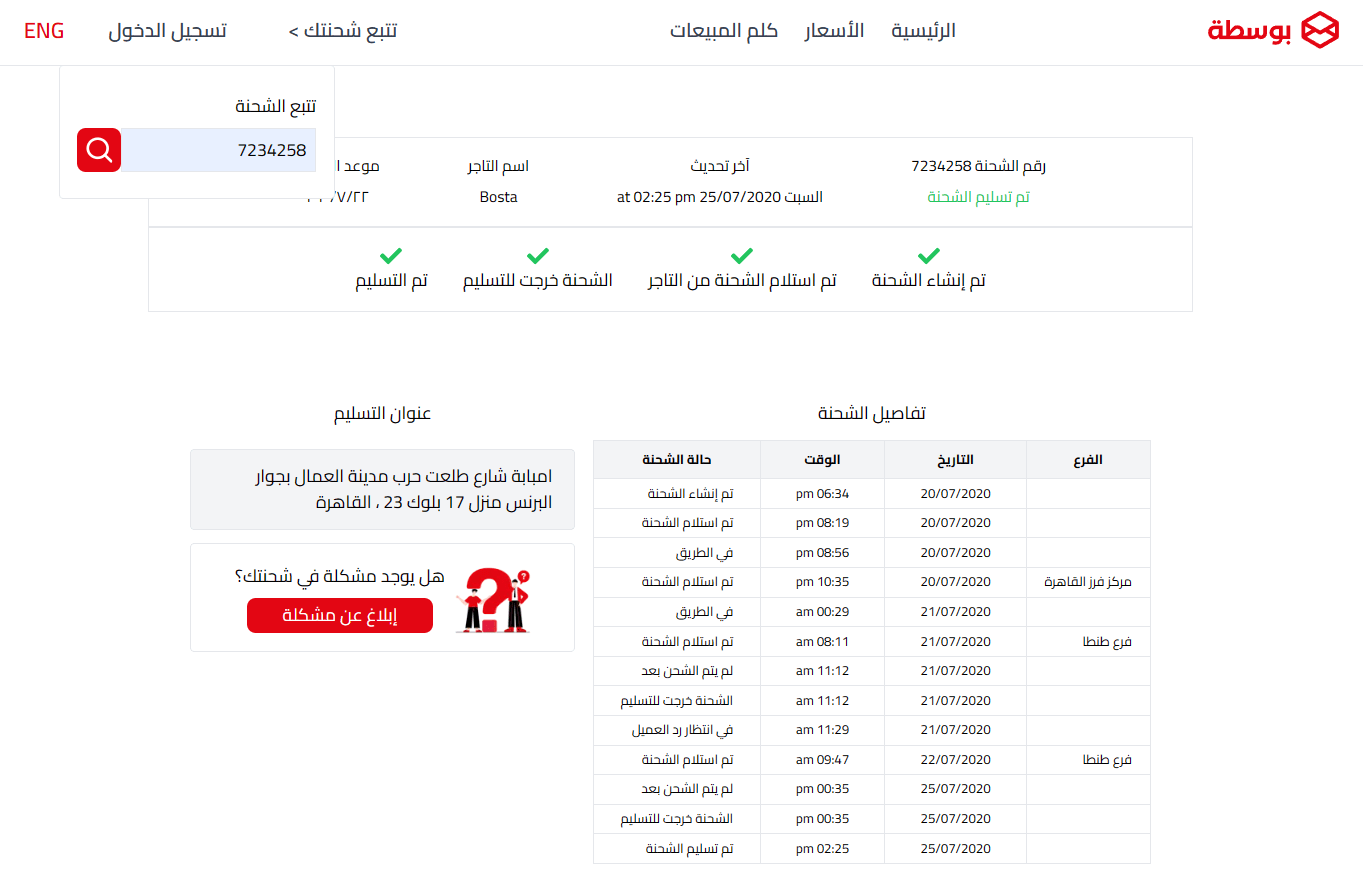Click the green تم تسليم الشحنة status

(978, 197)
